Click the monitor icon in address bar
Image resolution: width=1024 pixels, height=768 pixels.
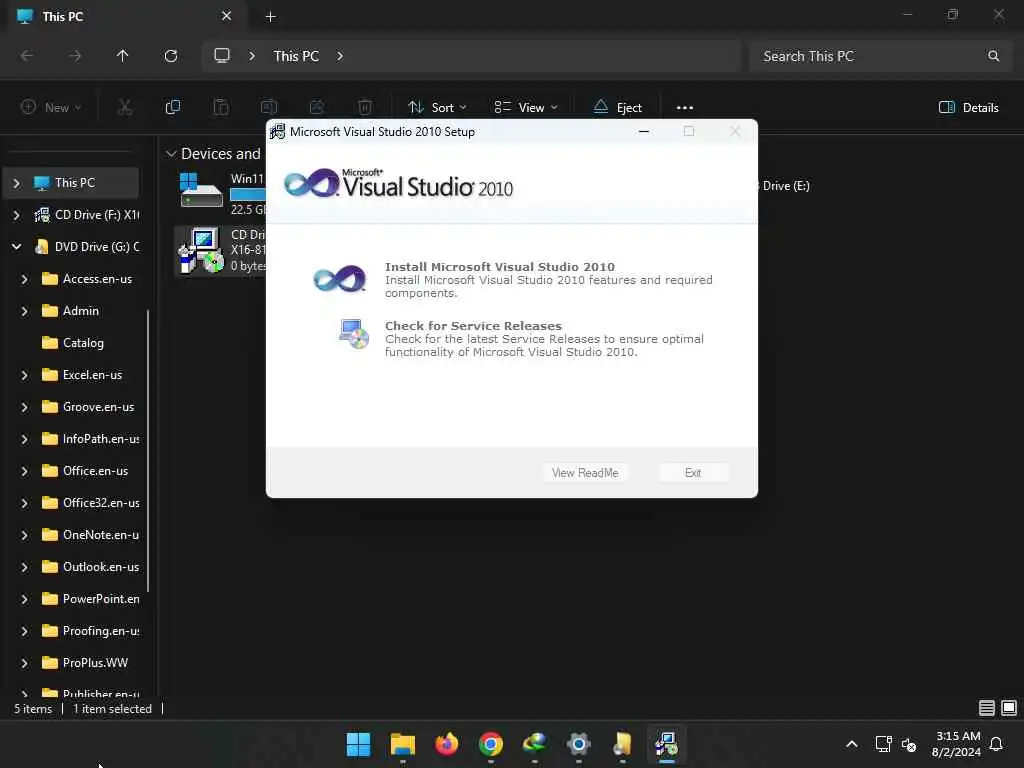222,56
